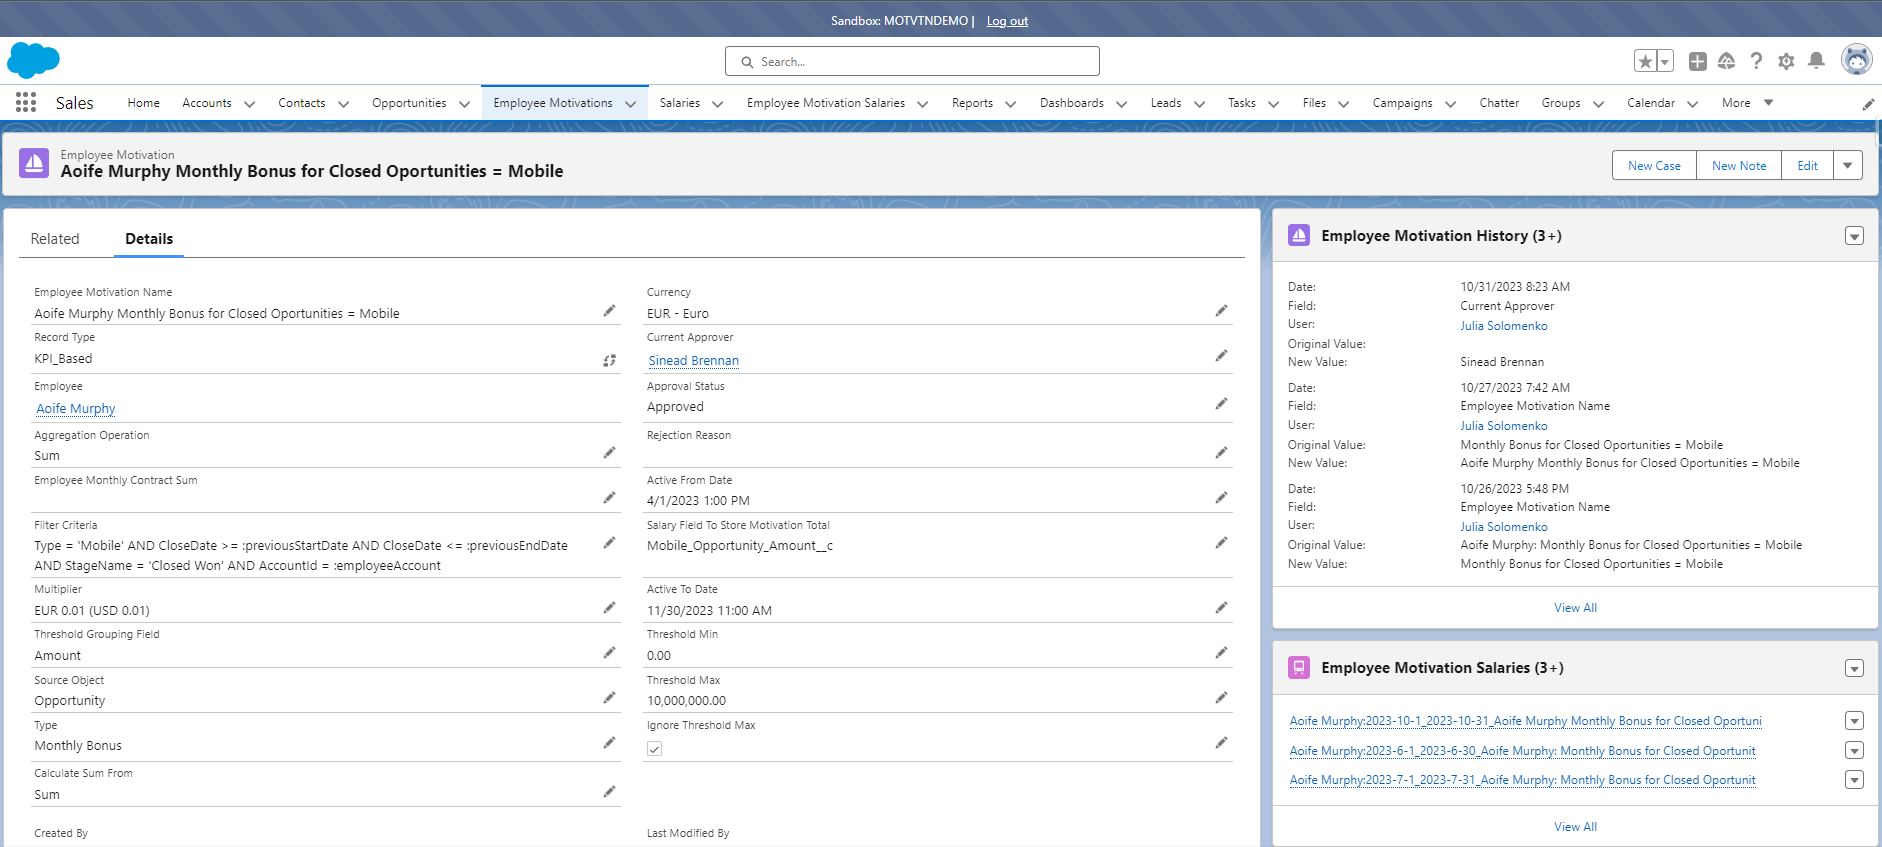This screenshot has height=847, width=1882.
Task: Open the Notifications bell
Action: click(1816, 61)
